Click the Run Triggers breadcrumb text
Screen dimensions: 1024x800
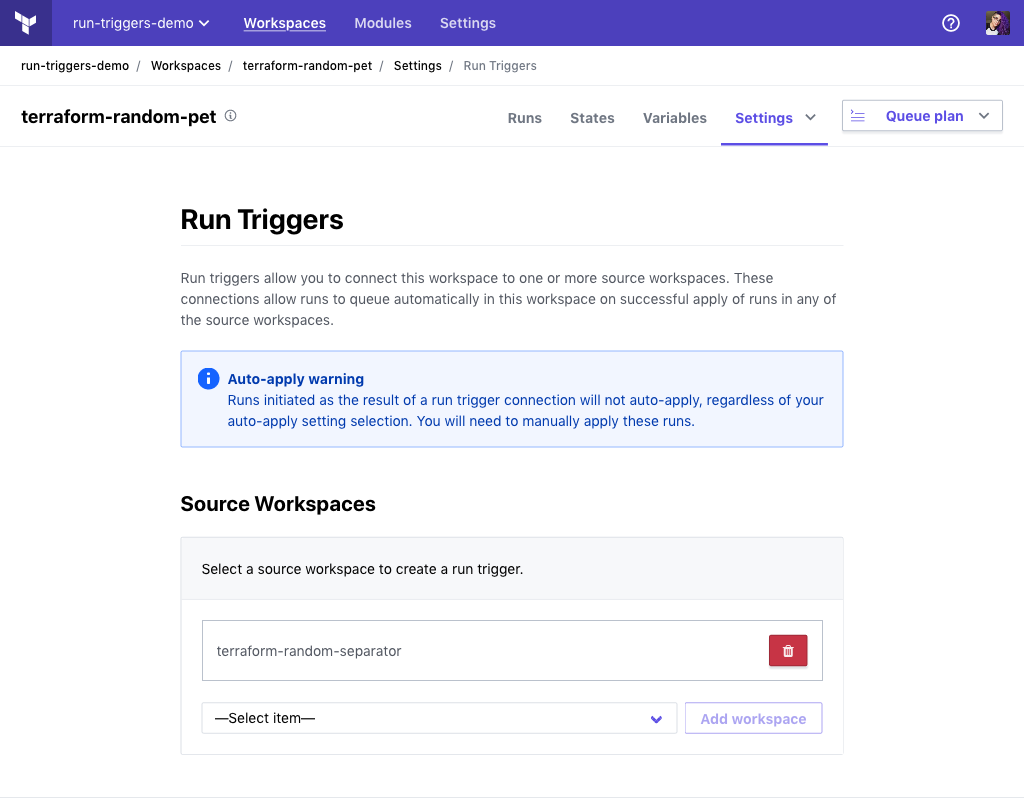(500, 66)
